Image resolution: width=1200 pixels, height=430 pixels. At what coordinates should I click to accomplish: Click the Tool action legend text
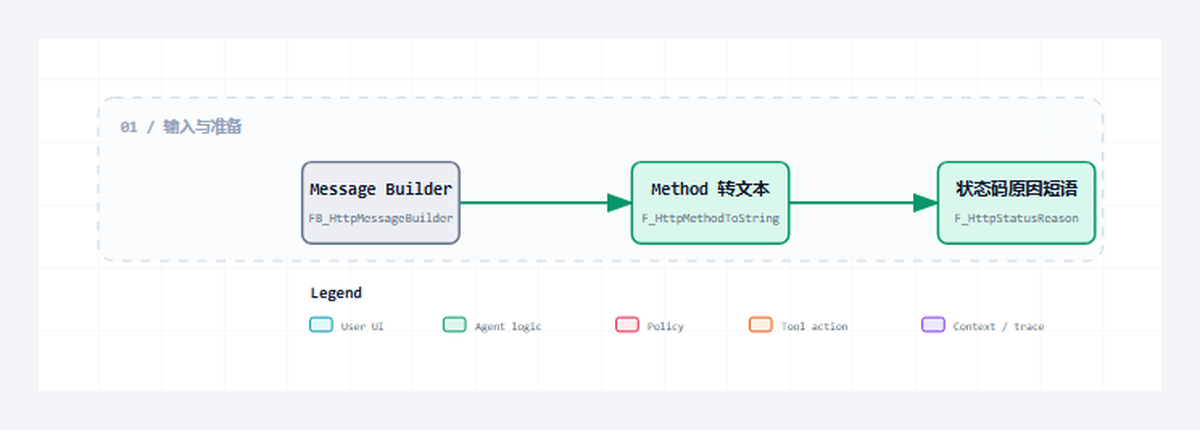point(814,326)
